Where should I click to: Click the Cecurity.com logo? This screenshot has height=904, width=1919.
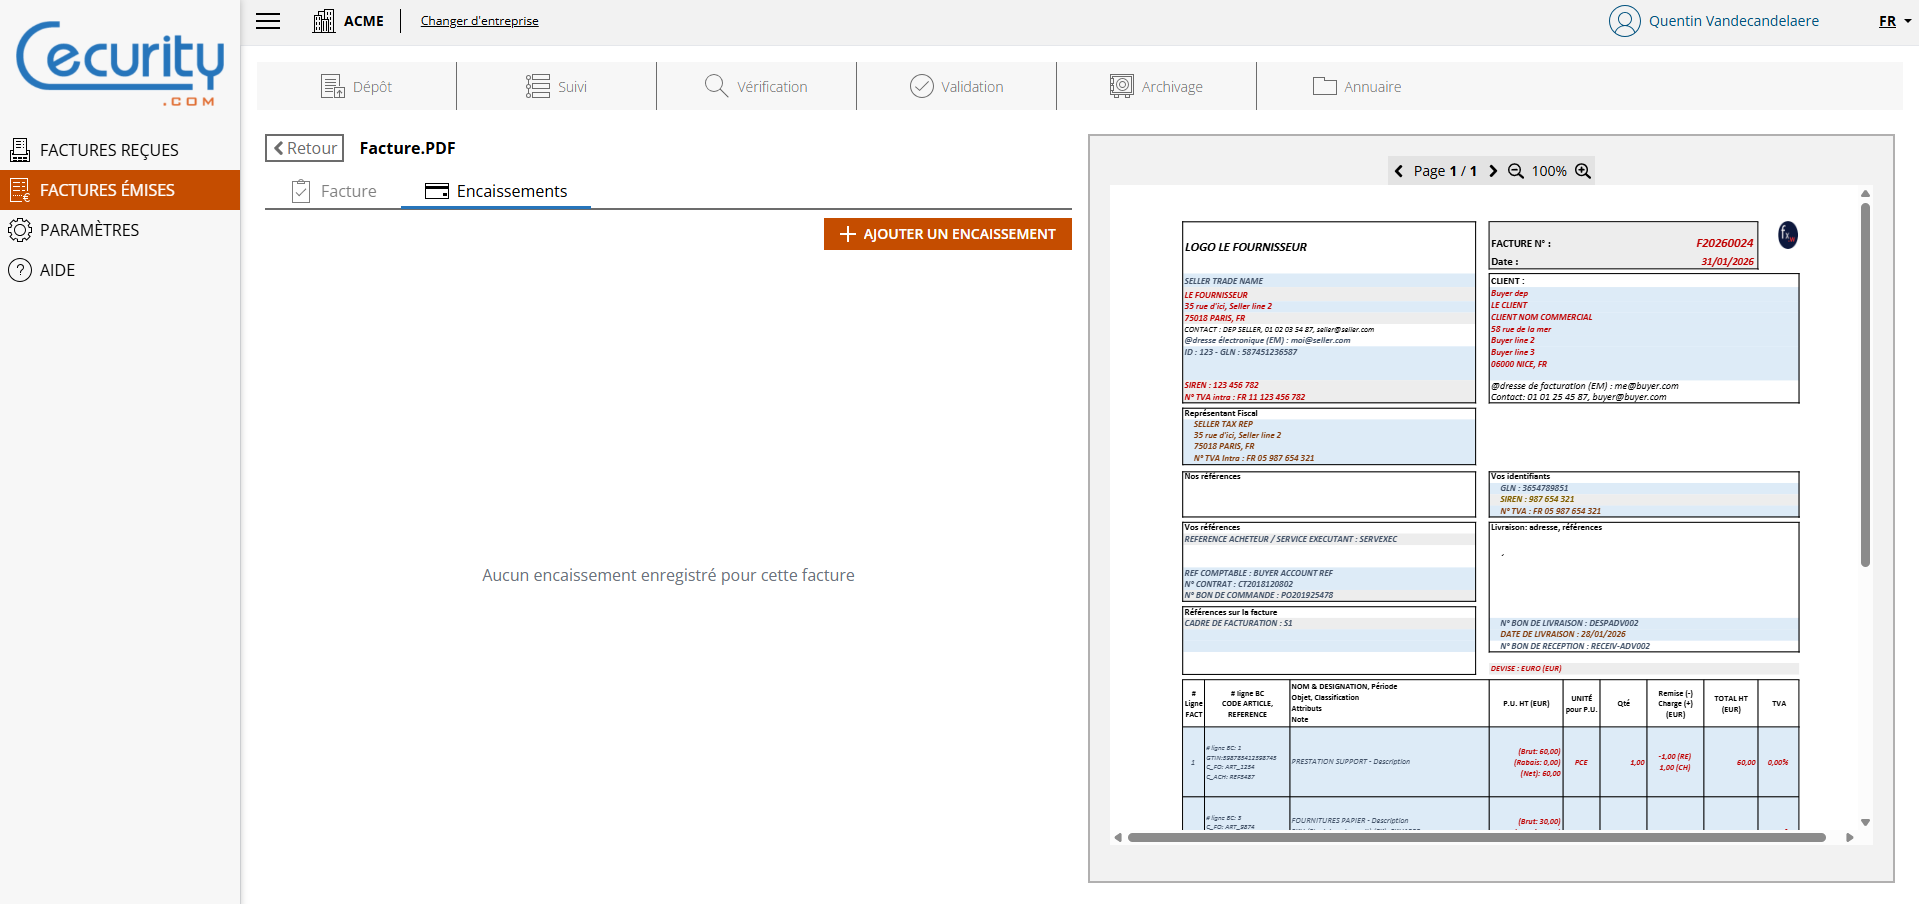click(x=120, y=63)
